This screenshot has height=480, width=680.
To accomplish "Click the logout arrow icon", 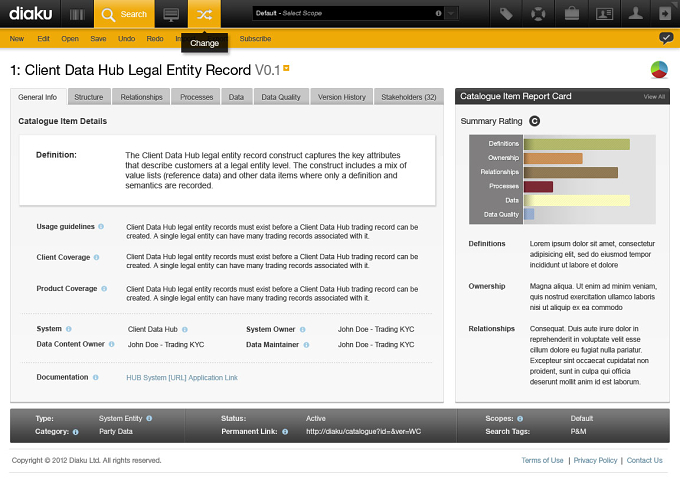I will coord(665,14).
